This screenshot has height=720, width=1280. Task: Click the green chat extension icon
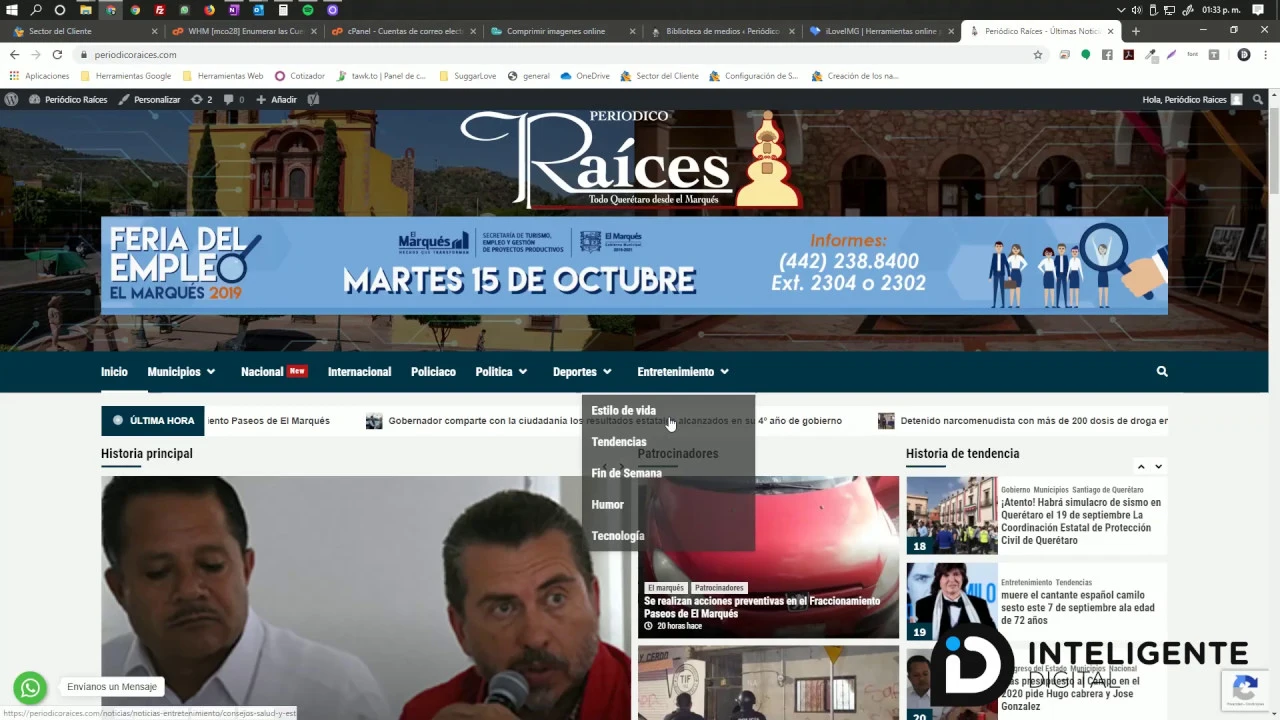[1086, 55]
